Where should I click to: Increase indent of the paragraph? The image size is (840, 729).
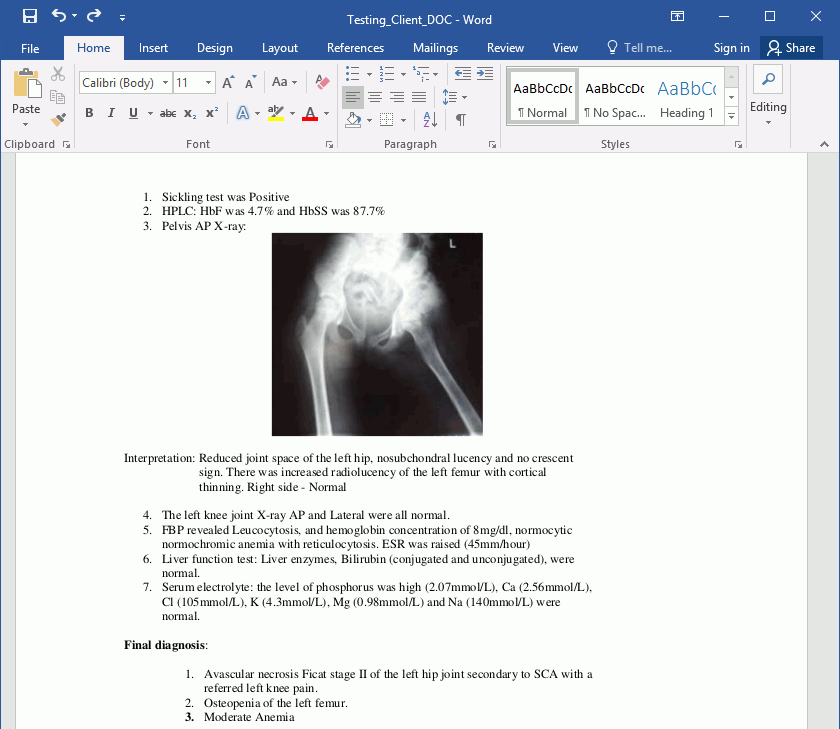[485, 73]
